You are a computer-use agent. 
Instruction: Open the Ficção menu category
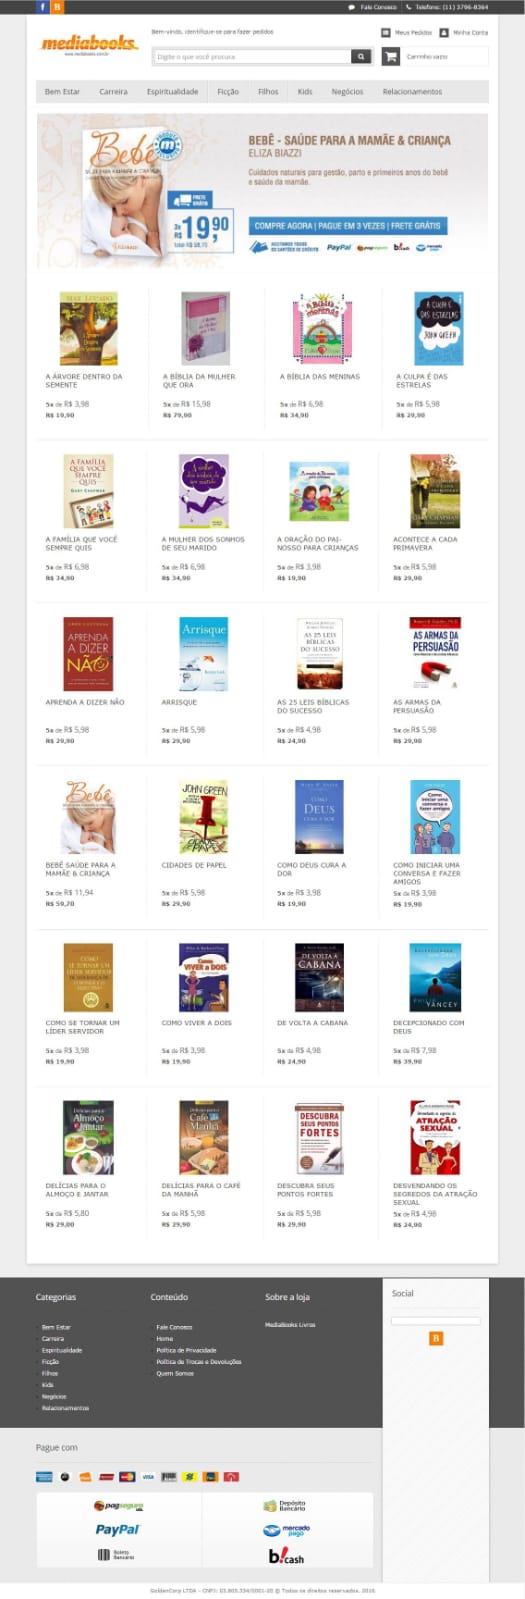point(228,92)
